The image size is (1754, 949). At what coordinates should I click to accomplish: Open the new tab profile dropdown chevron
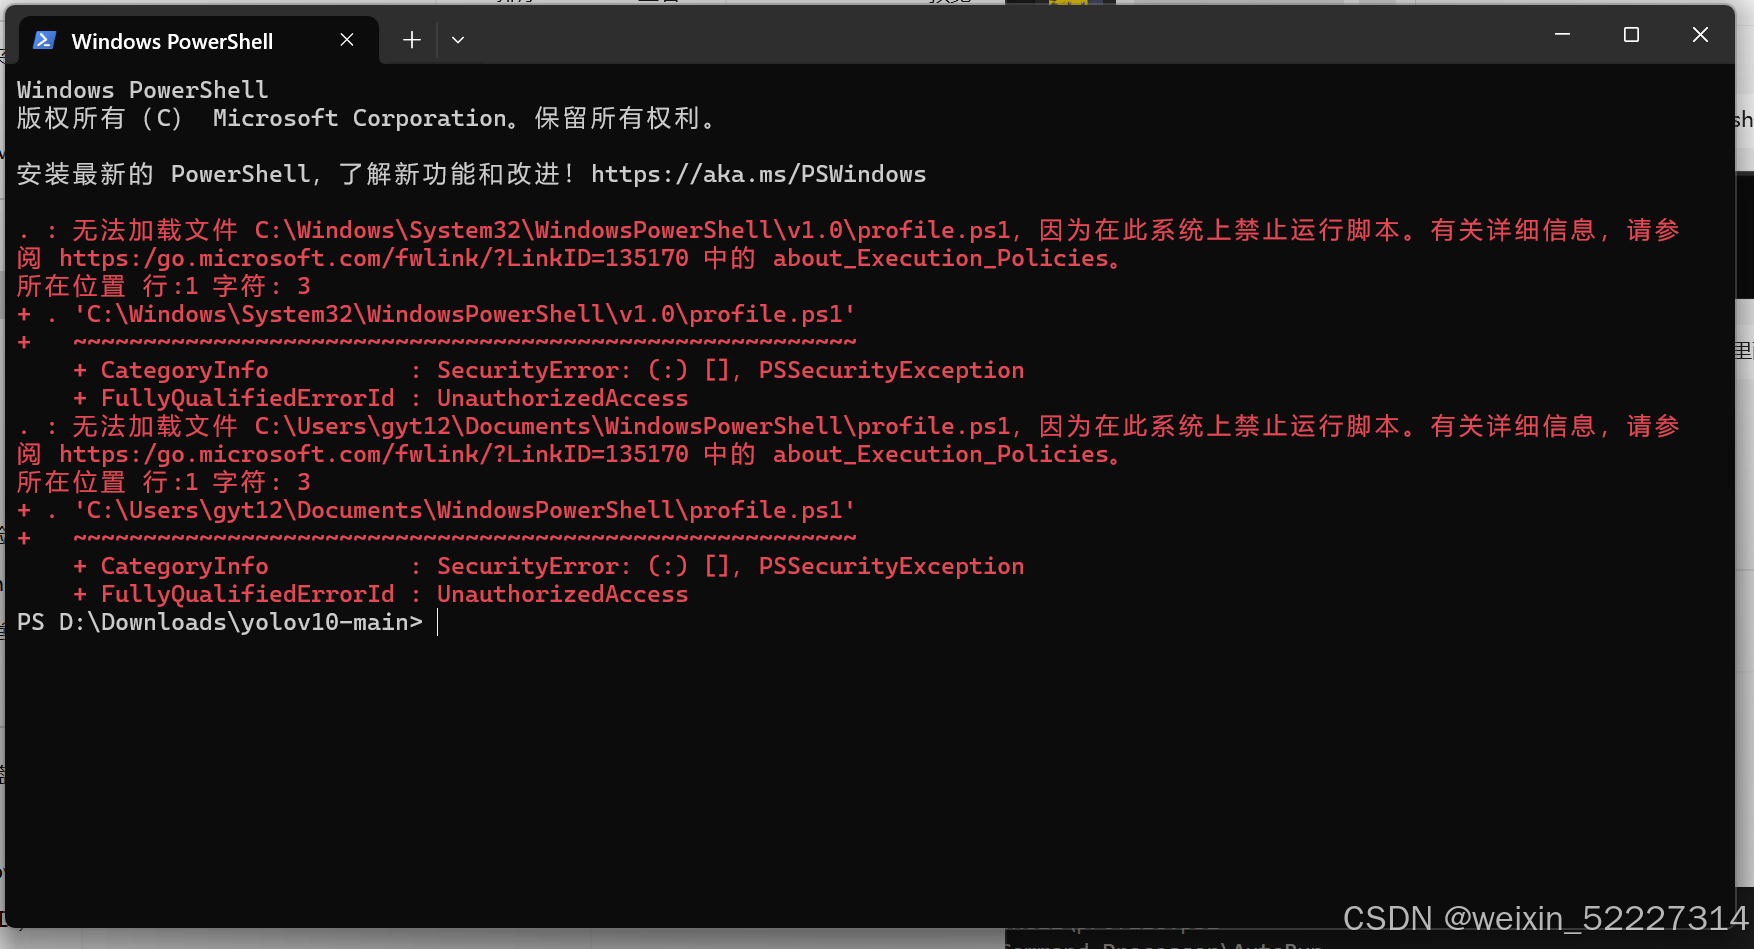pyautogui.click(x=458, y=40)
